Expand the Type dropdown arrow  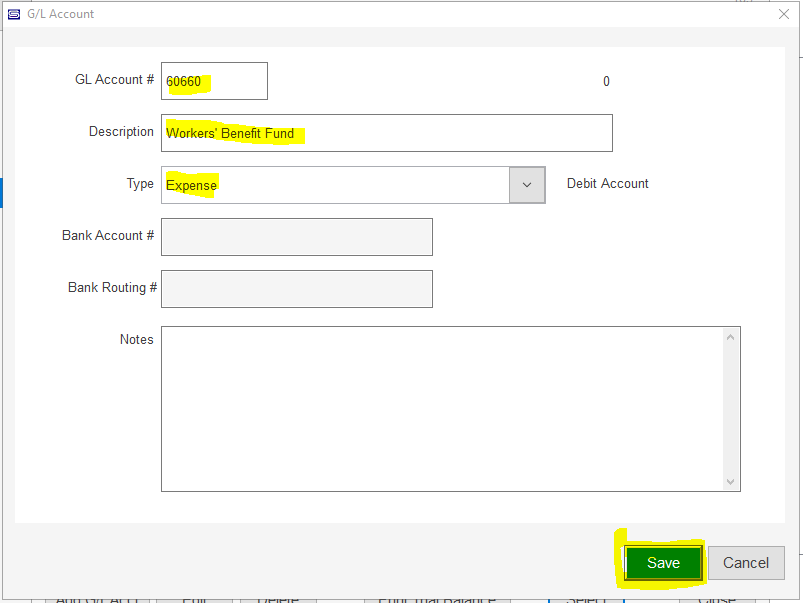coord(527,185)
